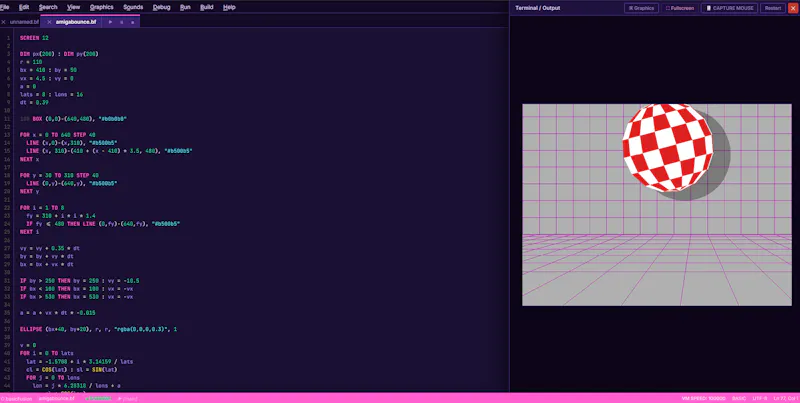Open the Build menu
This screenshot has width=800, height=403.
207,7
